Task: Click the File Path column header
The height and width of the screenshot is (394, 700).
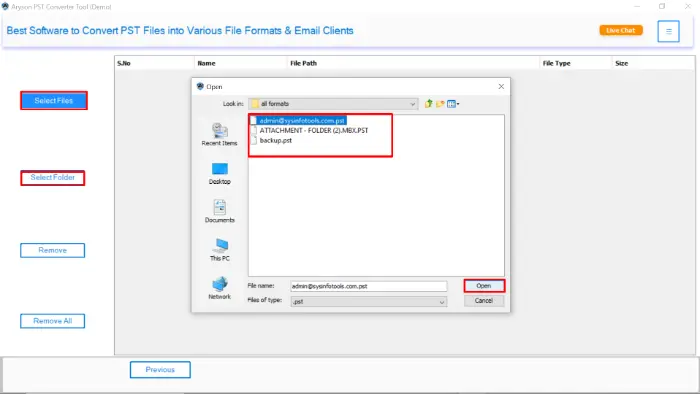Action: pyautogui.click(x=413, y=63)
